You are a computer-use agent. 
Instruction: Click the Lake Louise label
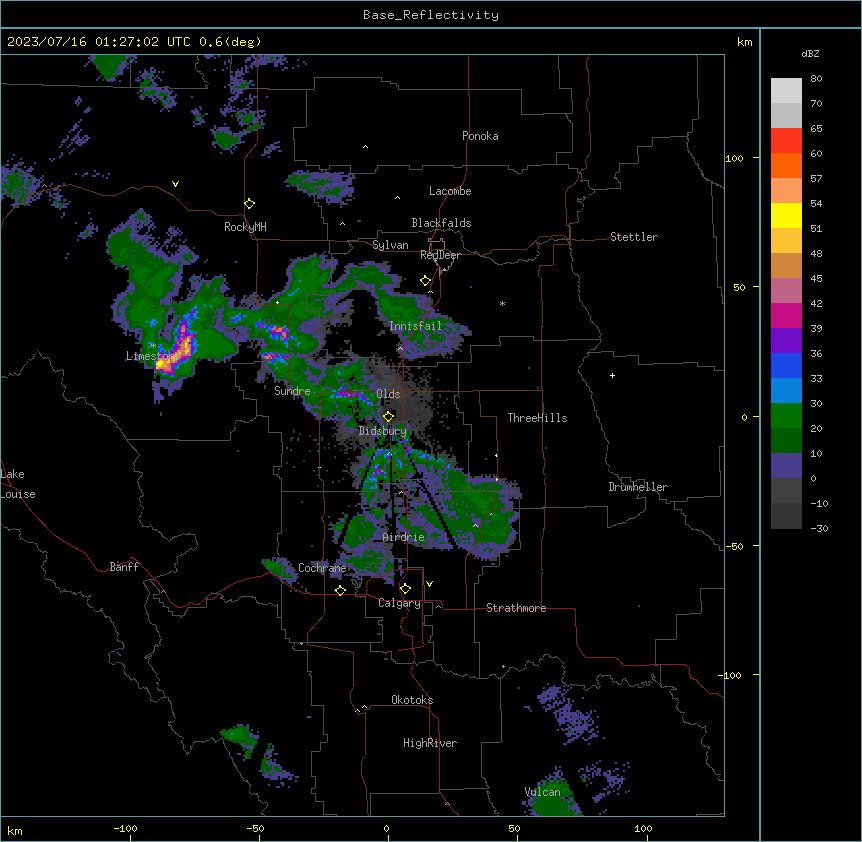coord(18,484)
